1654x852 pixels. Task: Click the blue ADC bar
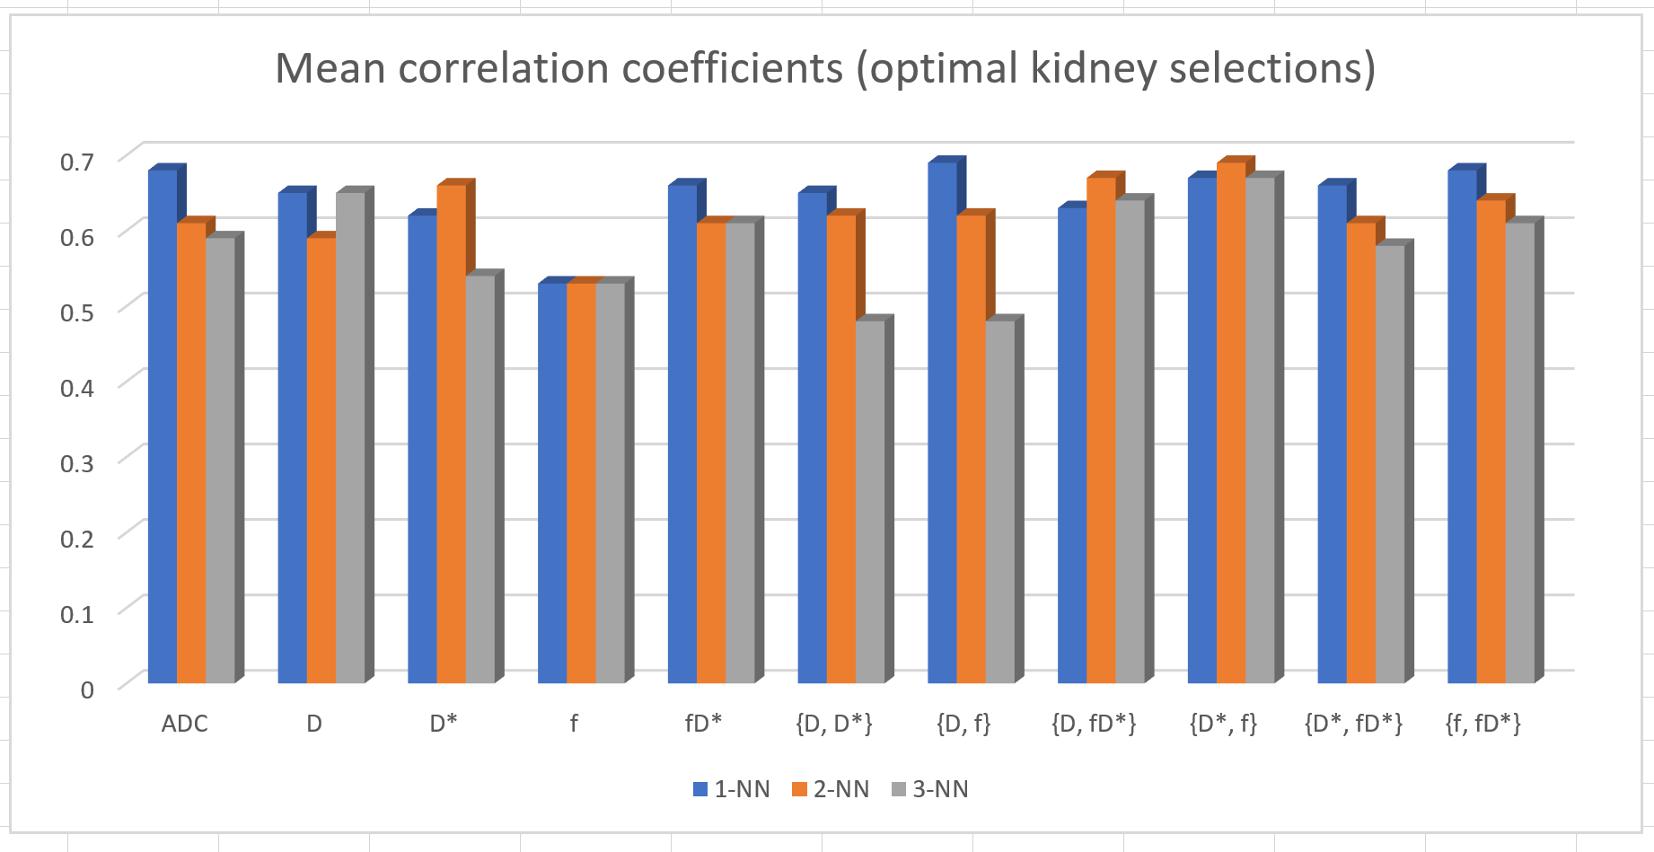[x=162, y=430]
